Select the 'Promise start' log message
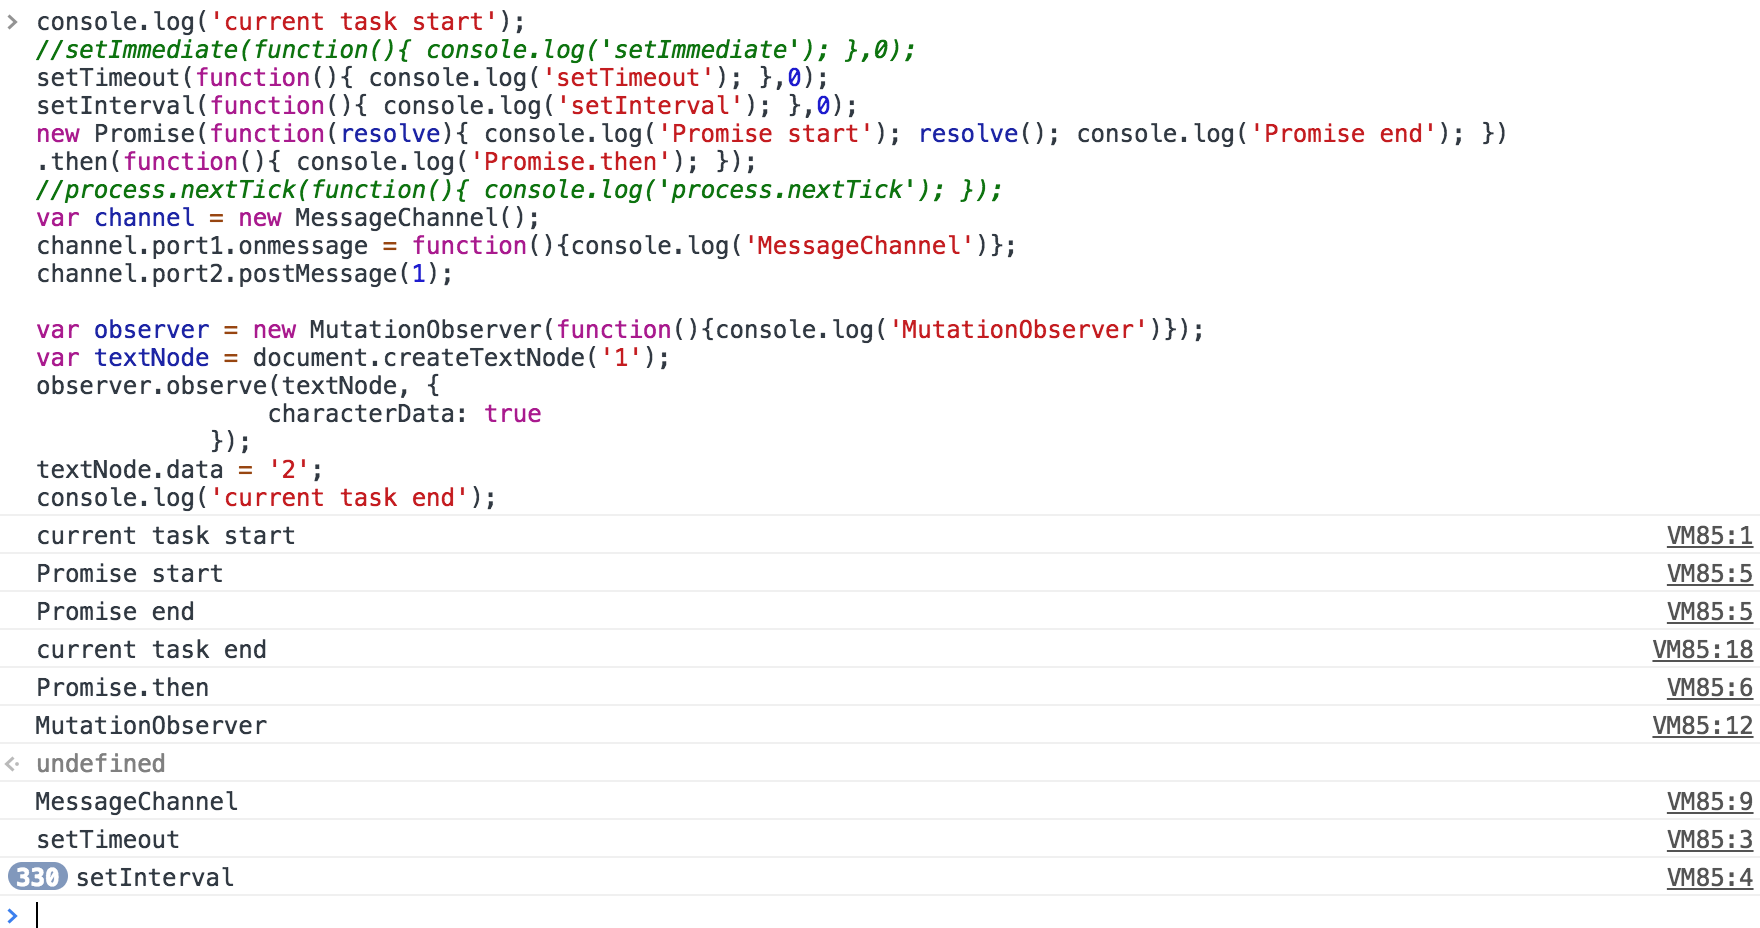The width and height of the screenshot is (1760, 928). tap(130, 574)
